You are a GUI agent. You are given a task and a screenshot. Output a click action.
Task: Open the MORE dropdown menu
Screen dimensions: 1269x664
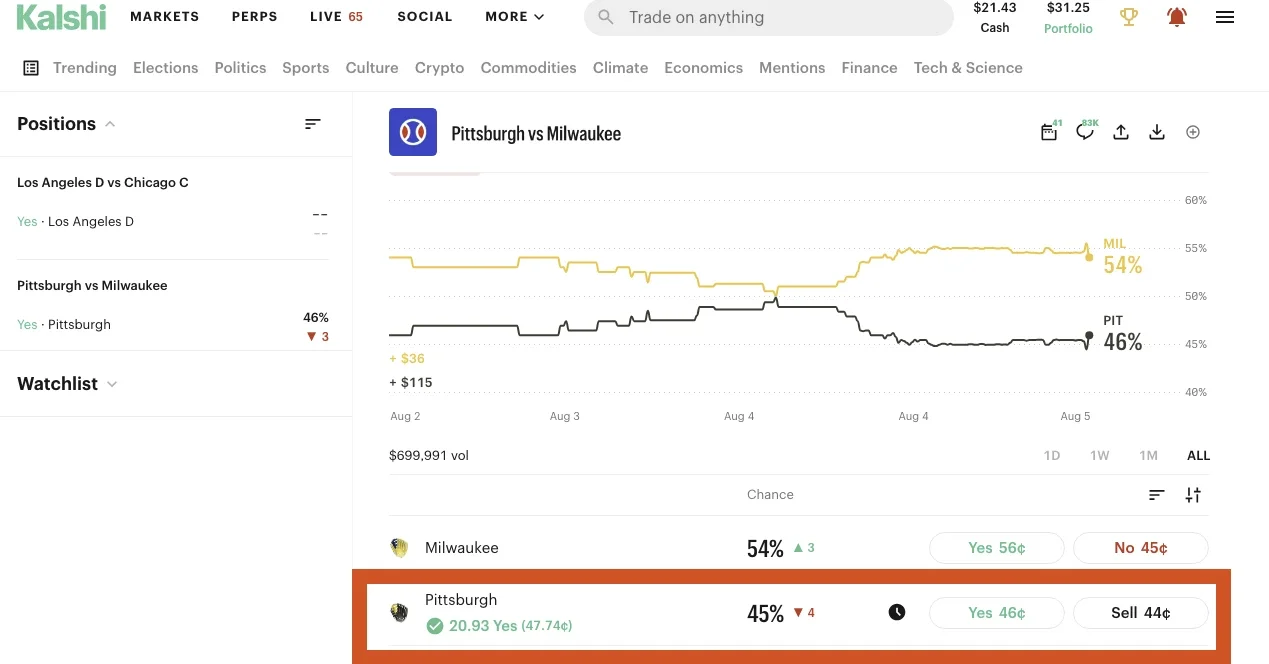pyautogui.click(x=515, y=17)
